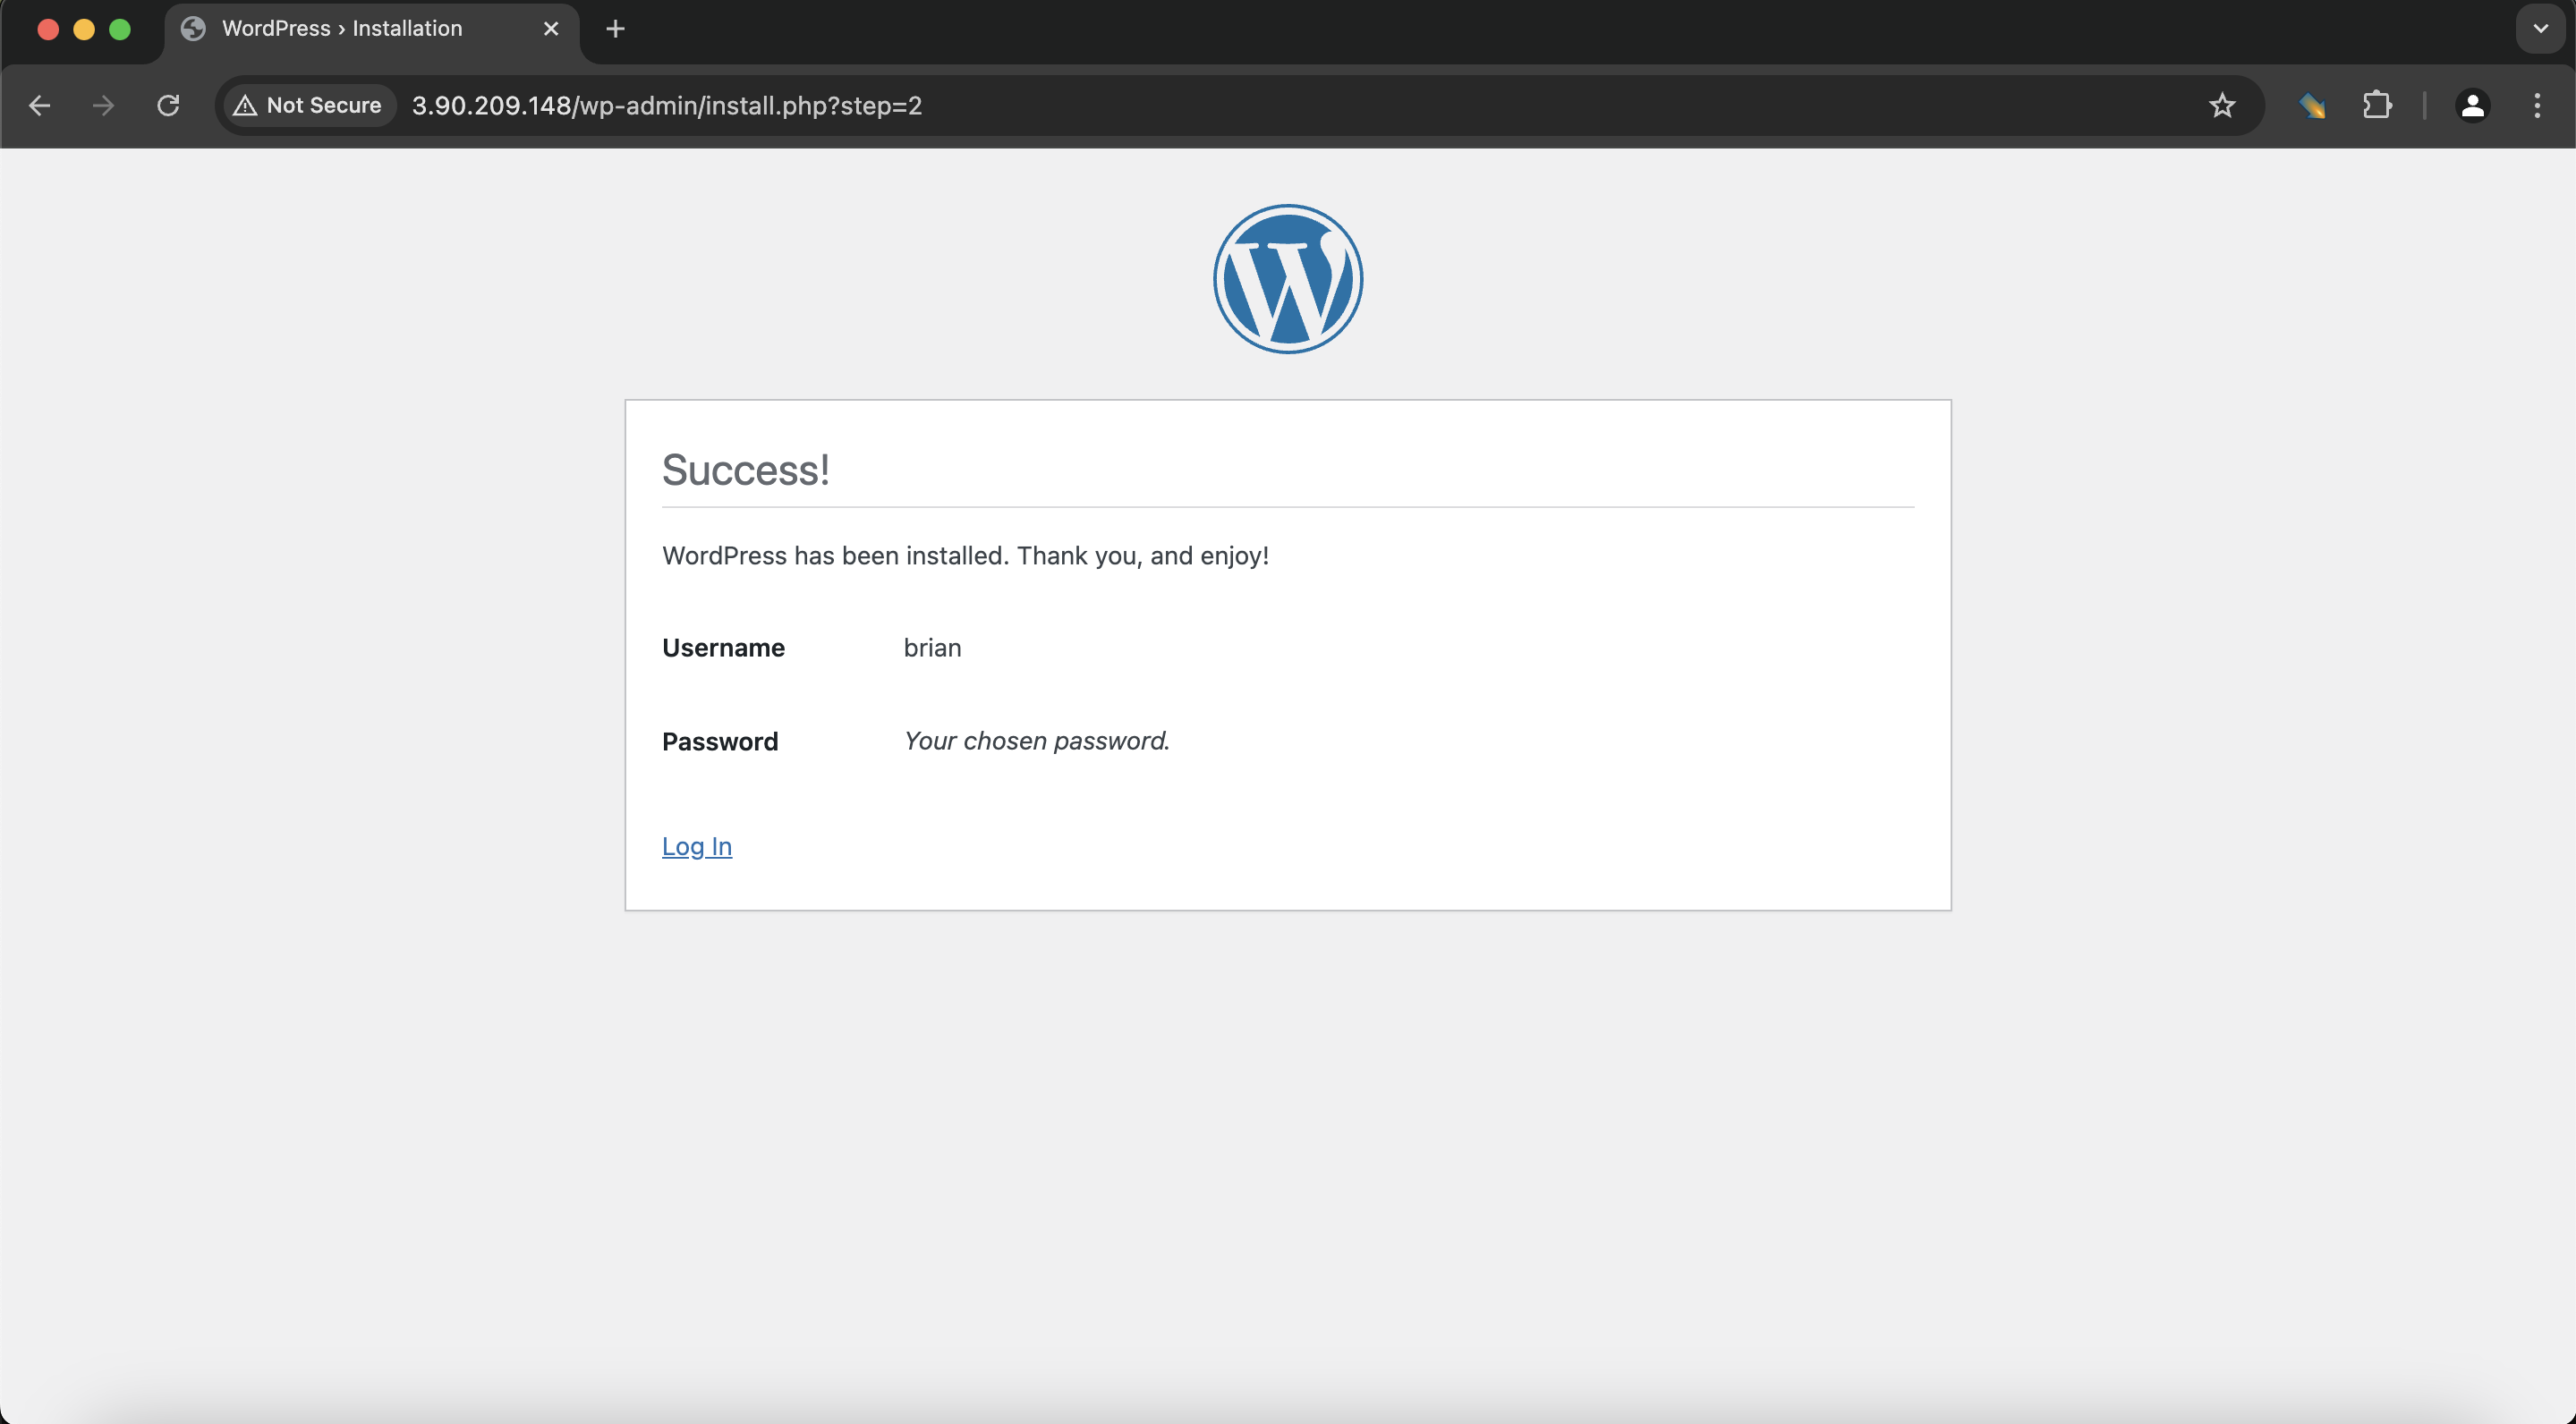Image resolution: width=2576 pixels, height=1424 pixels.
Task: Open the Extensions puzzle icon
Action: point(2377,106)
